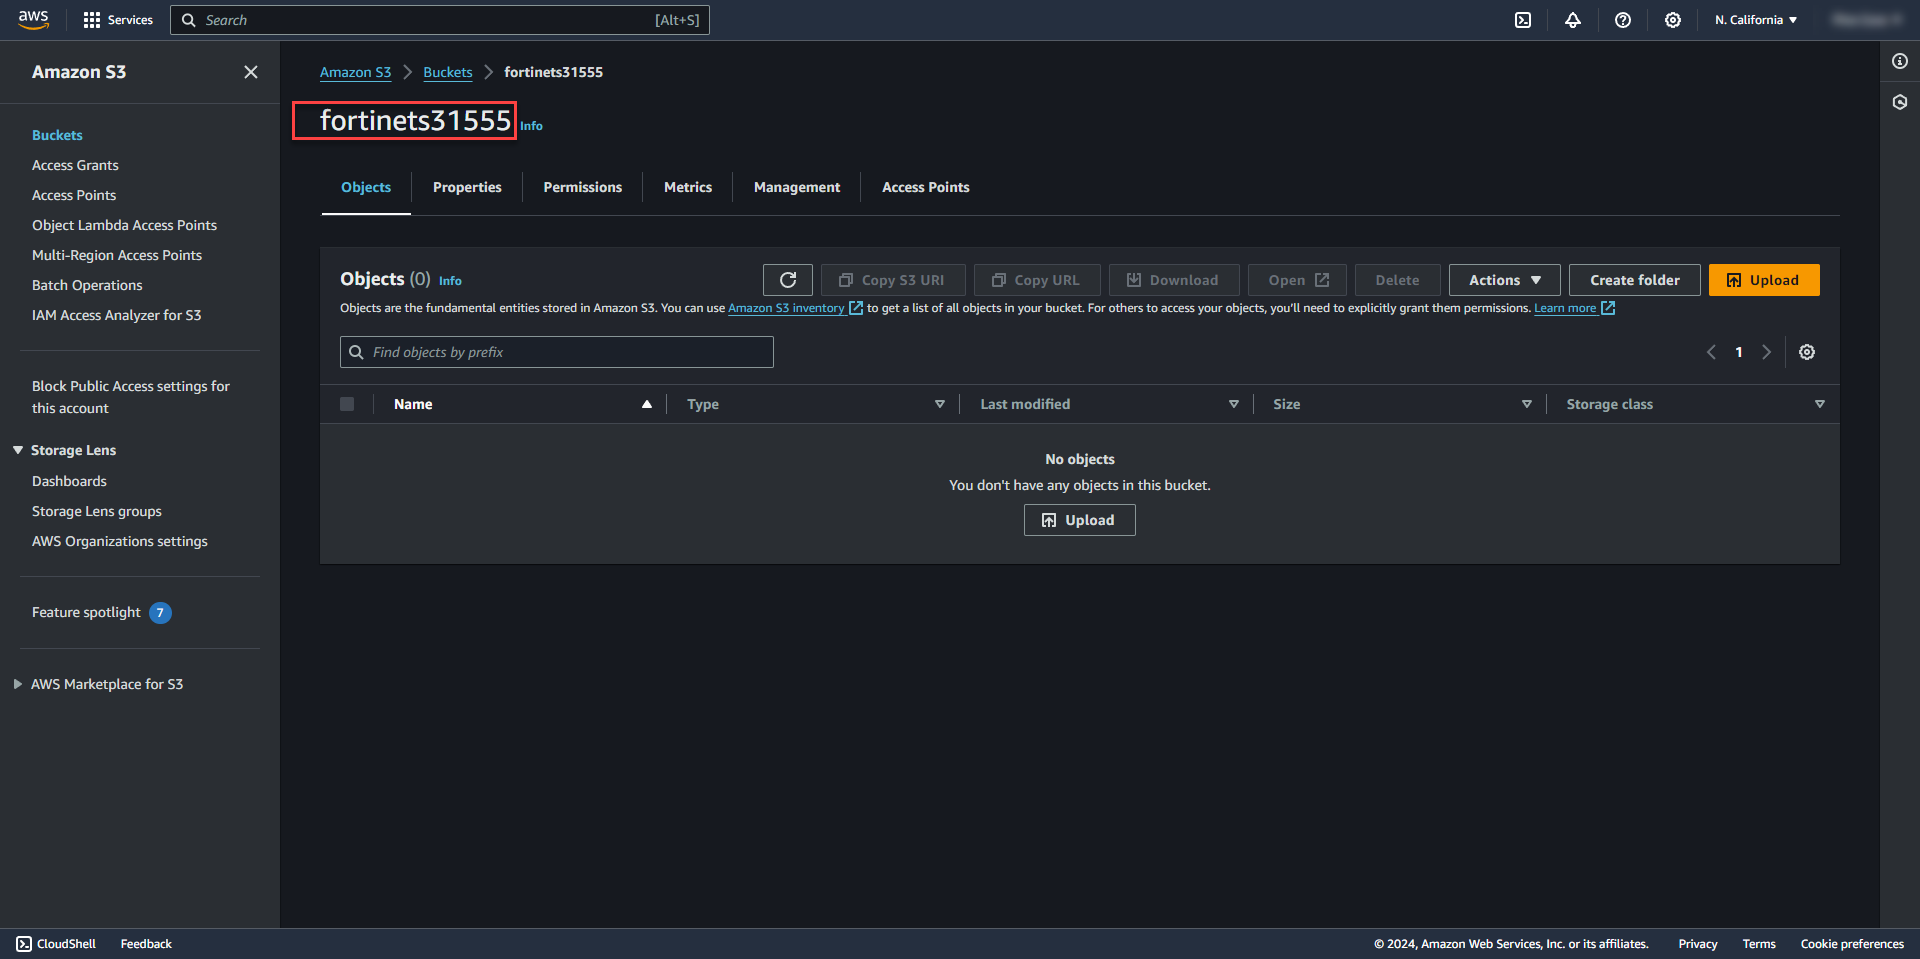Expand AWS Marketplace for S3
Screen dimensions: 1920x959
[18, 684]
